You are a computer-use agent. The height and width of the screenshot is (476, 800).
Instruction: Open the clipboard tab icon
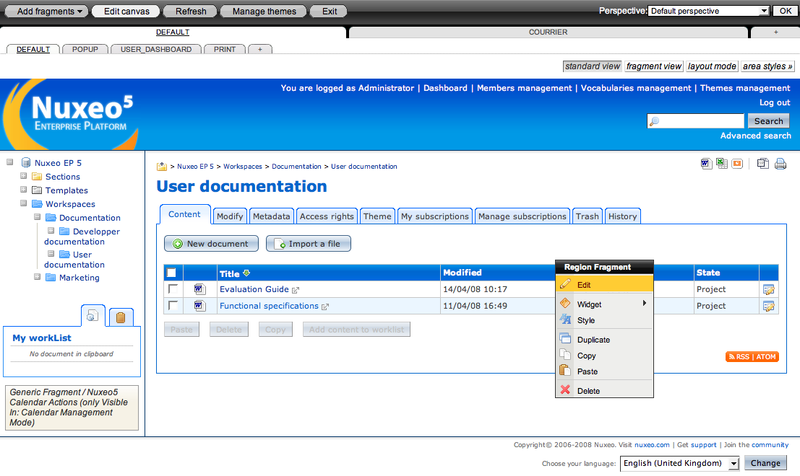coord(120,317)
